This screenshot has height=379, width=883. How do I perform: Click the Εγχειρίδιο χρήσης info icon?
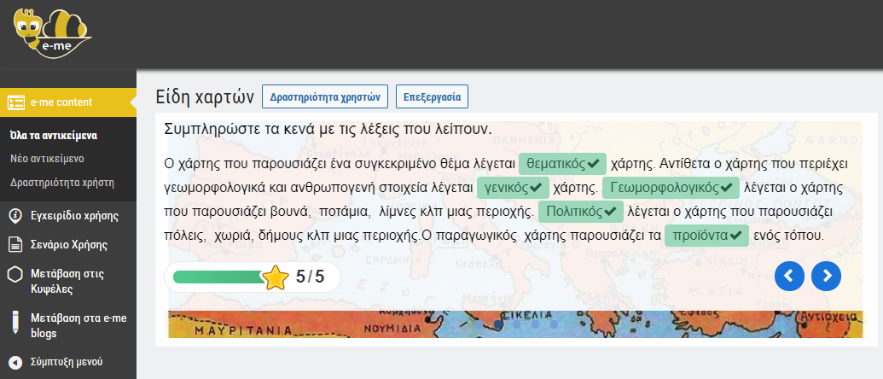16,216
